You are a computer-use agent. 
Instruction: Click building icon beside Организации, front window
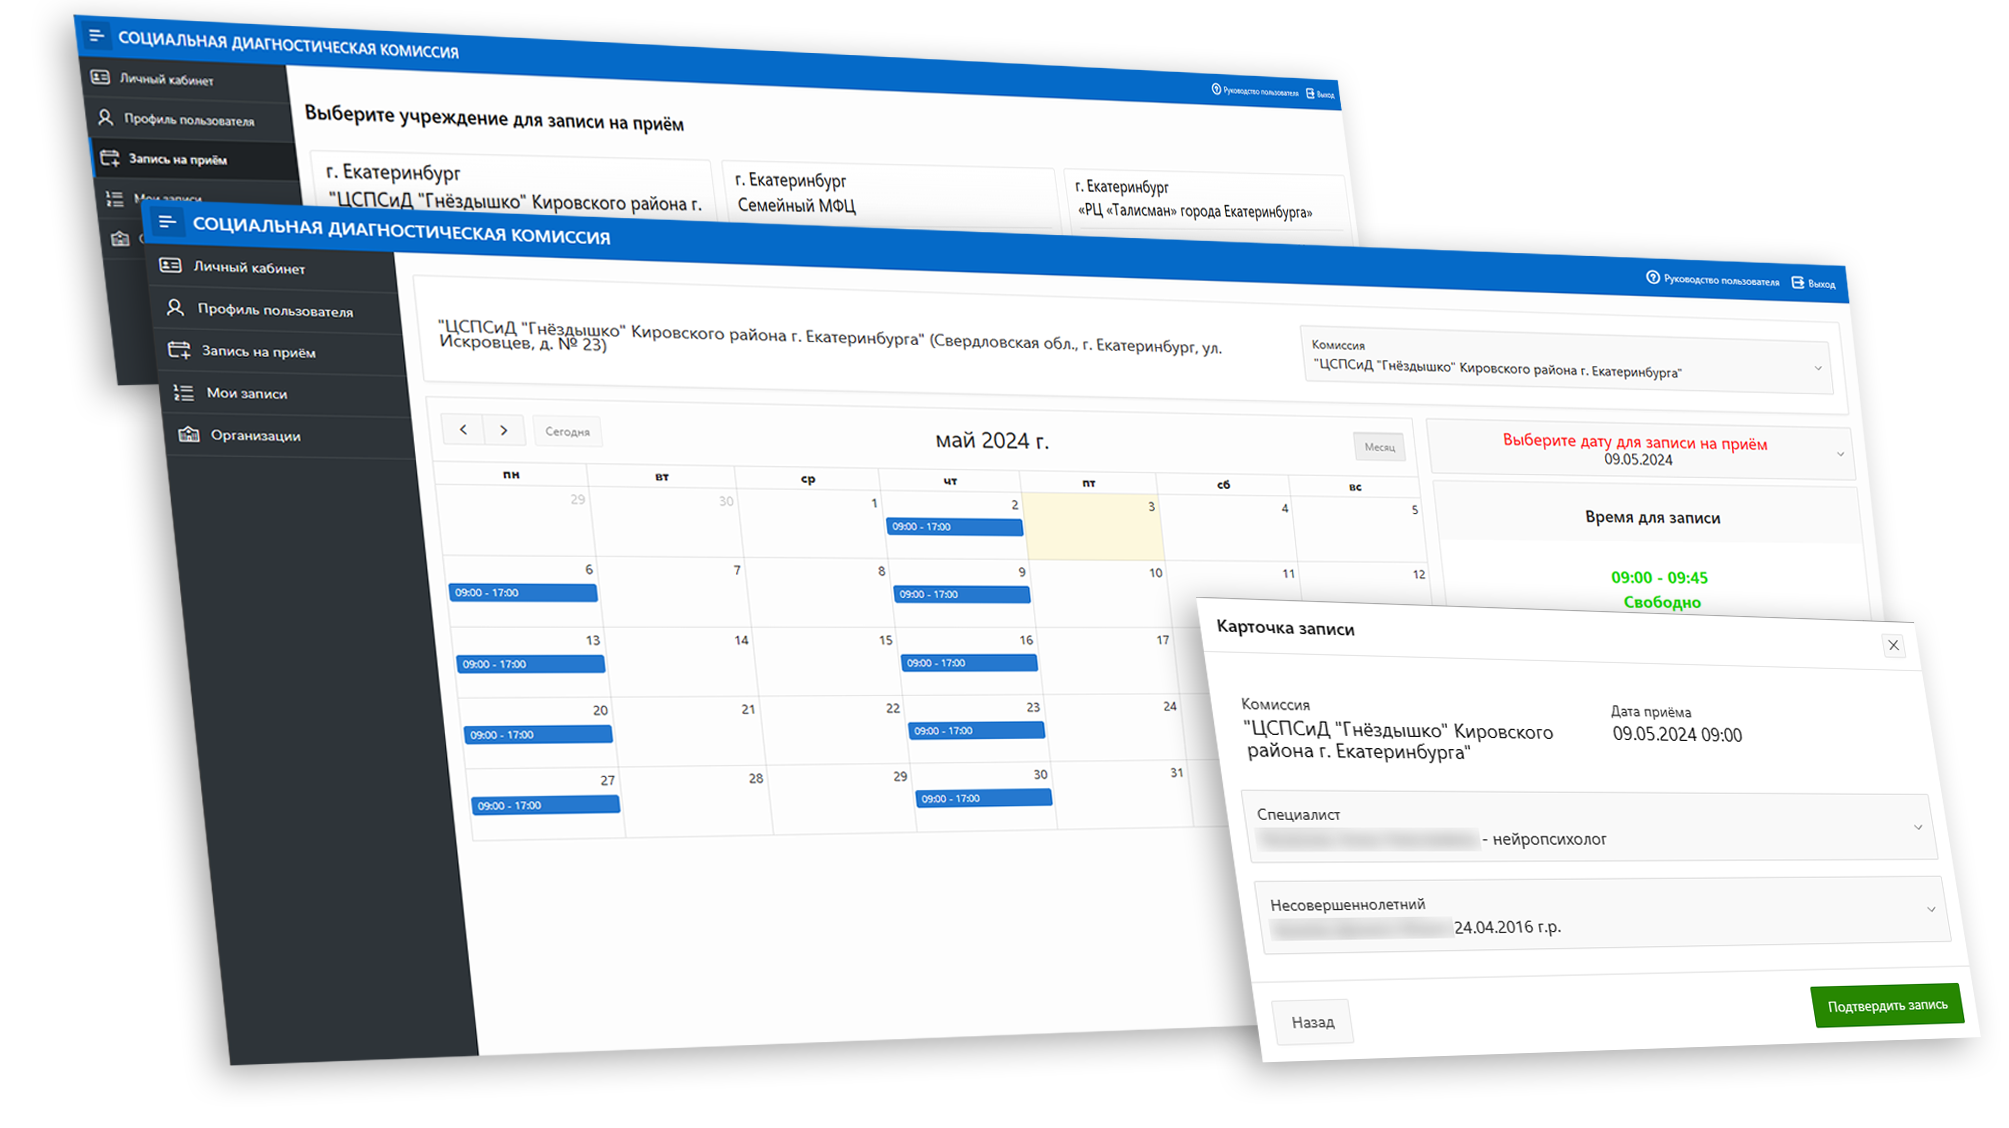coord(189,434)
